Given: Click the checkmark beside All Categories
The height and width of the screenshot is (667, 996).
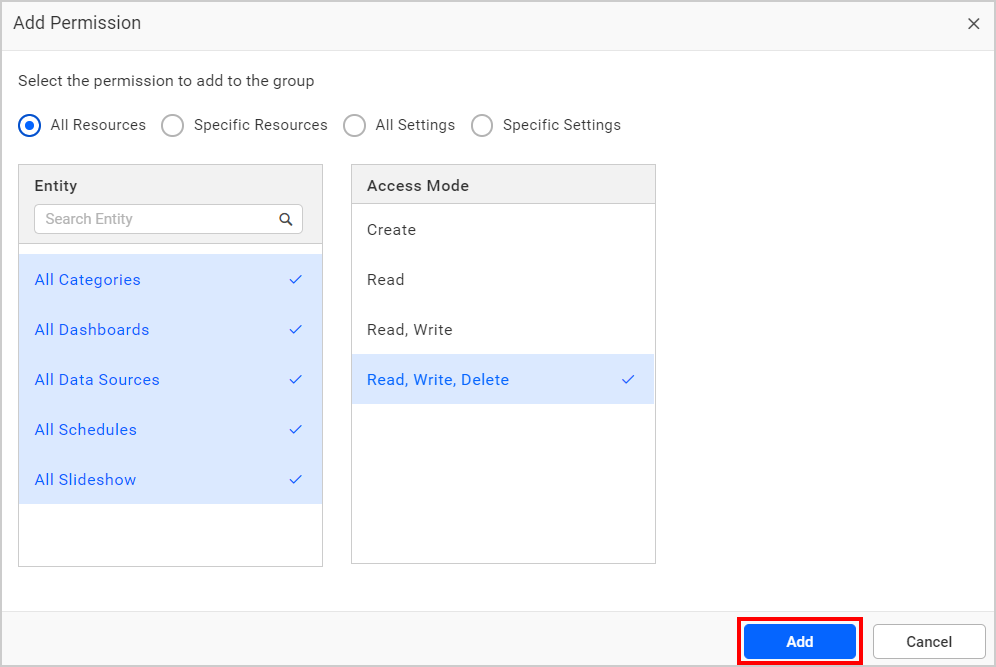Looking at the screenshot, I should coord(295,280).
